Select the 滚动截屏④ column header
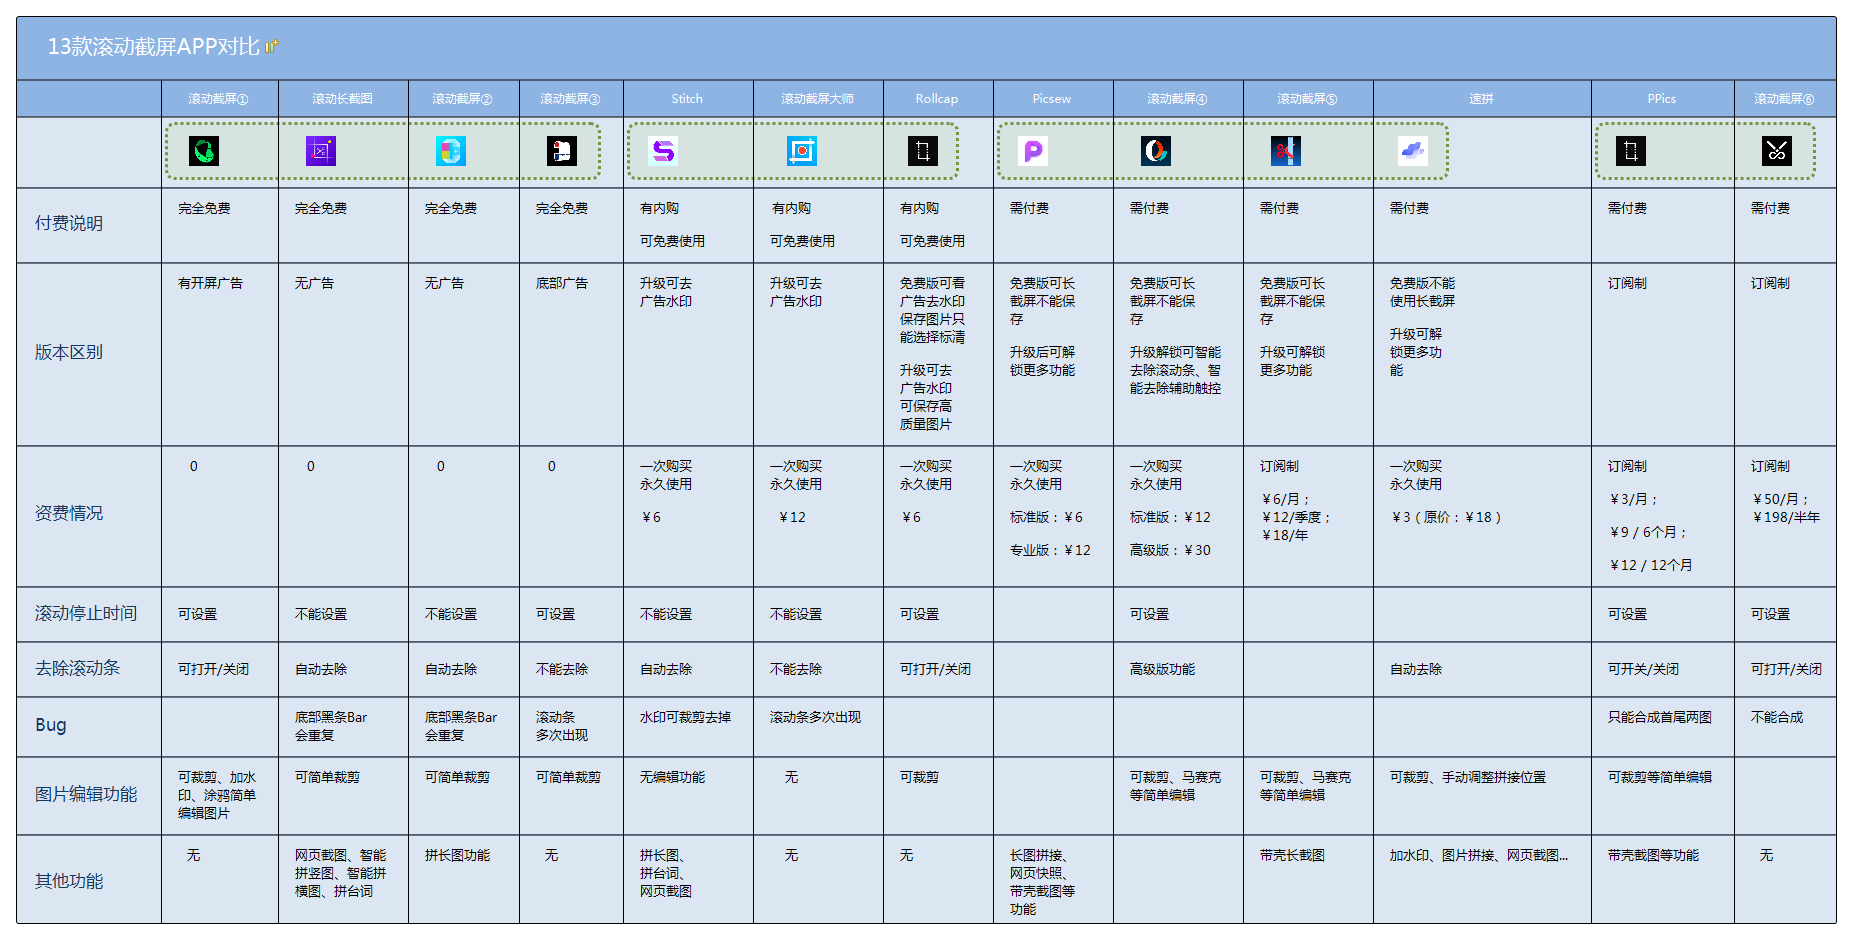Viewport: 1852px width, 939px height. 1177,99
